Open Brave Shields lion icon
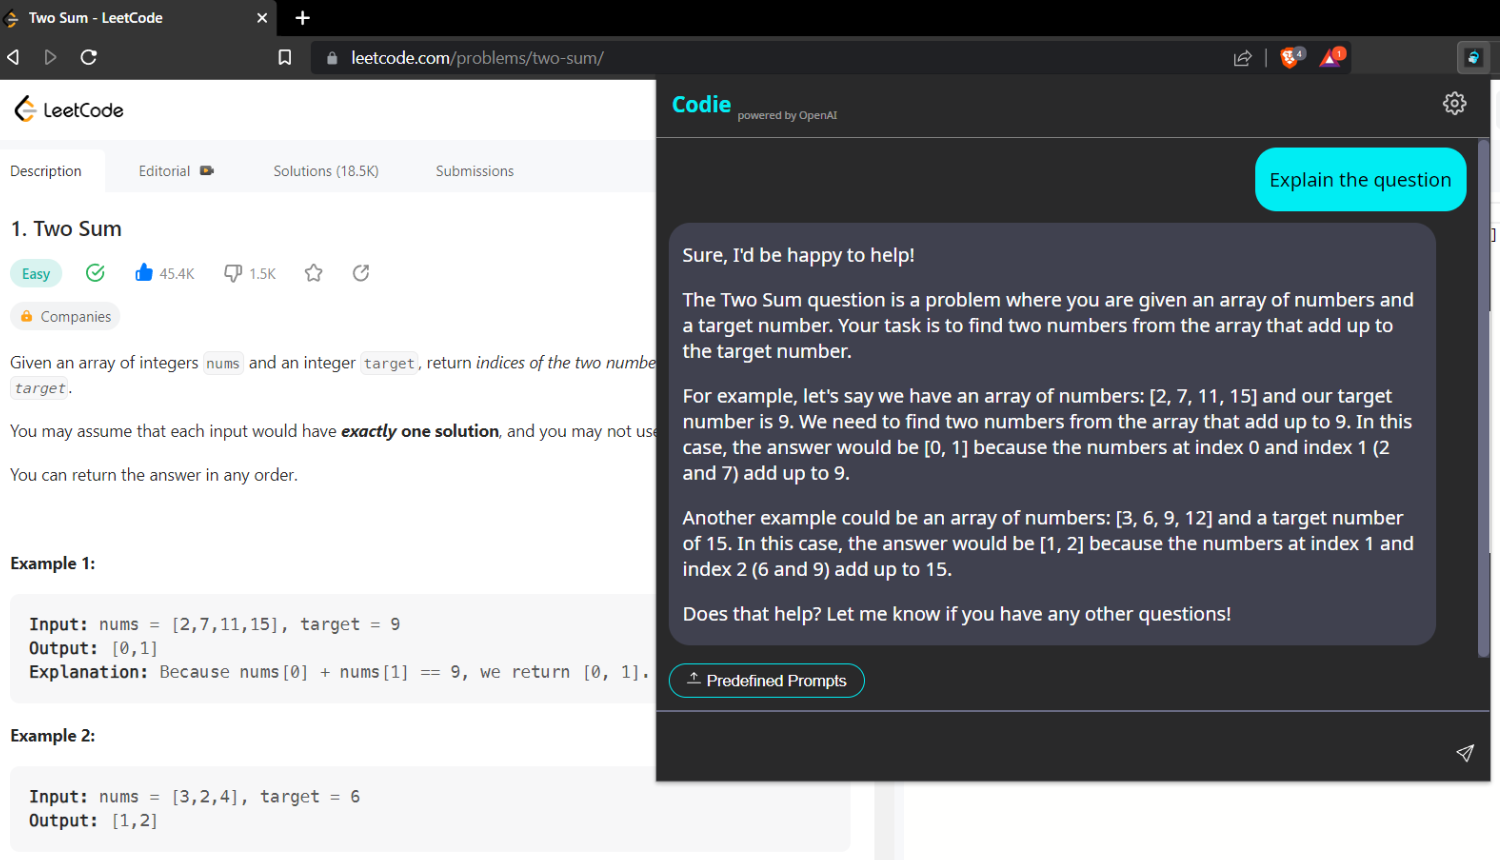This screenshot has width=1500, height=860. (1291, 57)
